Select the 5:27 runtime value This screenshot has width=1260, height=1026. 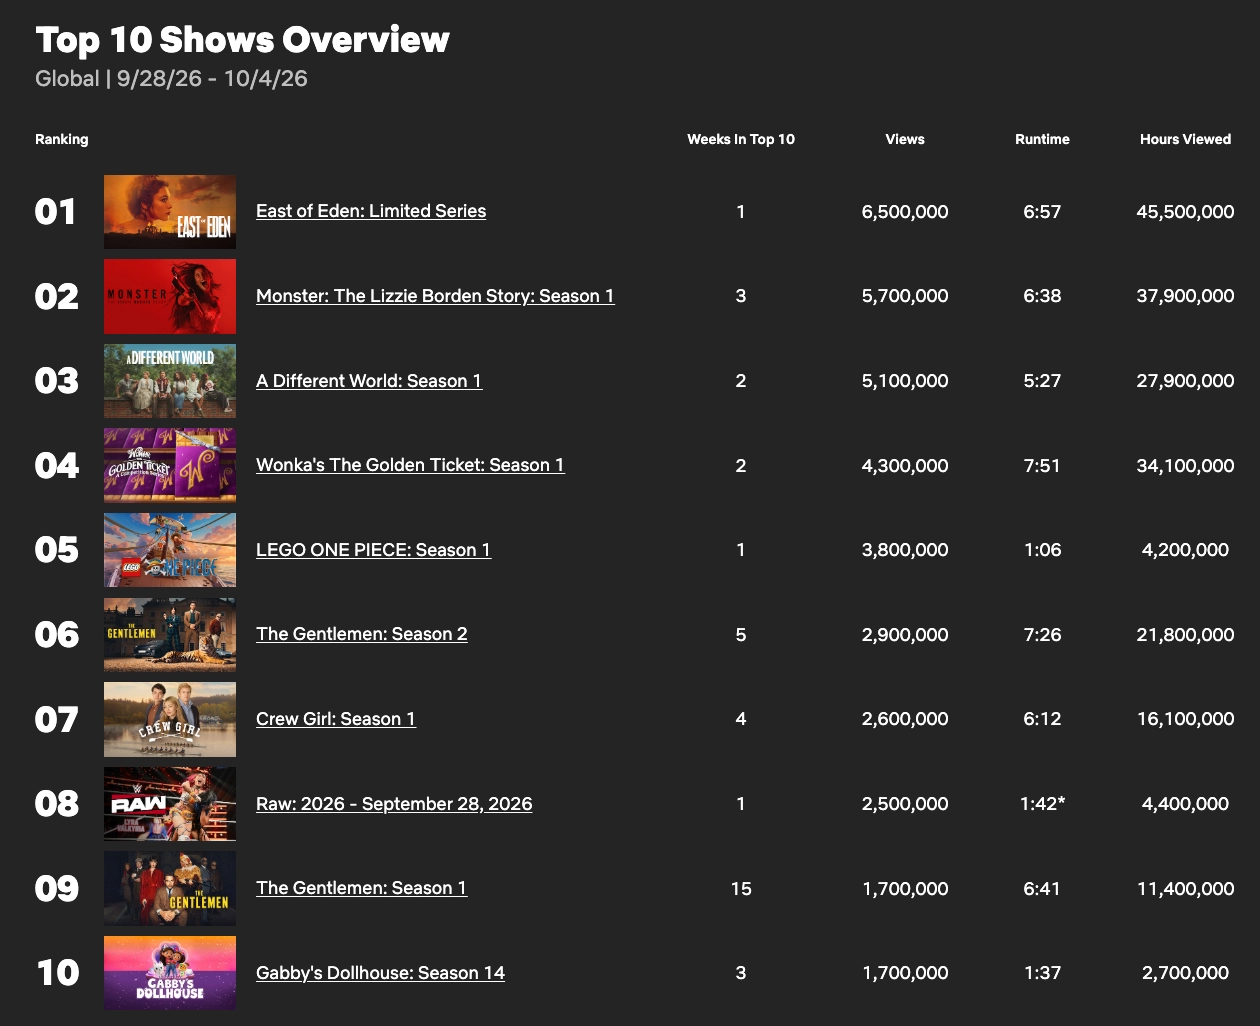tap(1042, 381)
